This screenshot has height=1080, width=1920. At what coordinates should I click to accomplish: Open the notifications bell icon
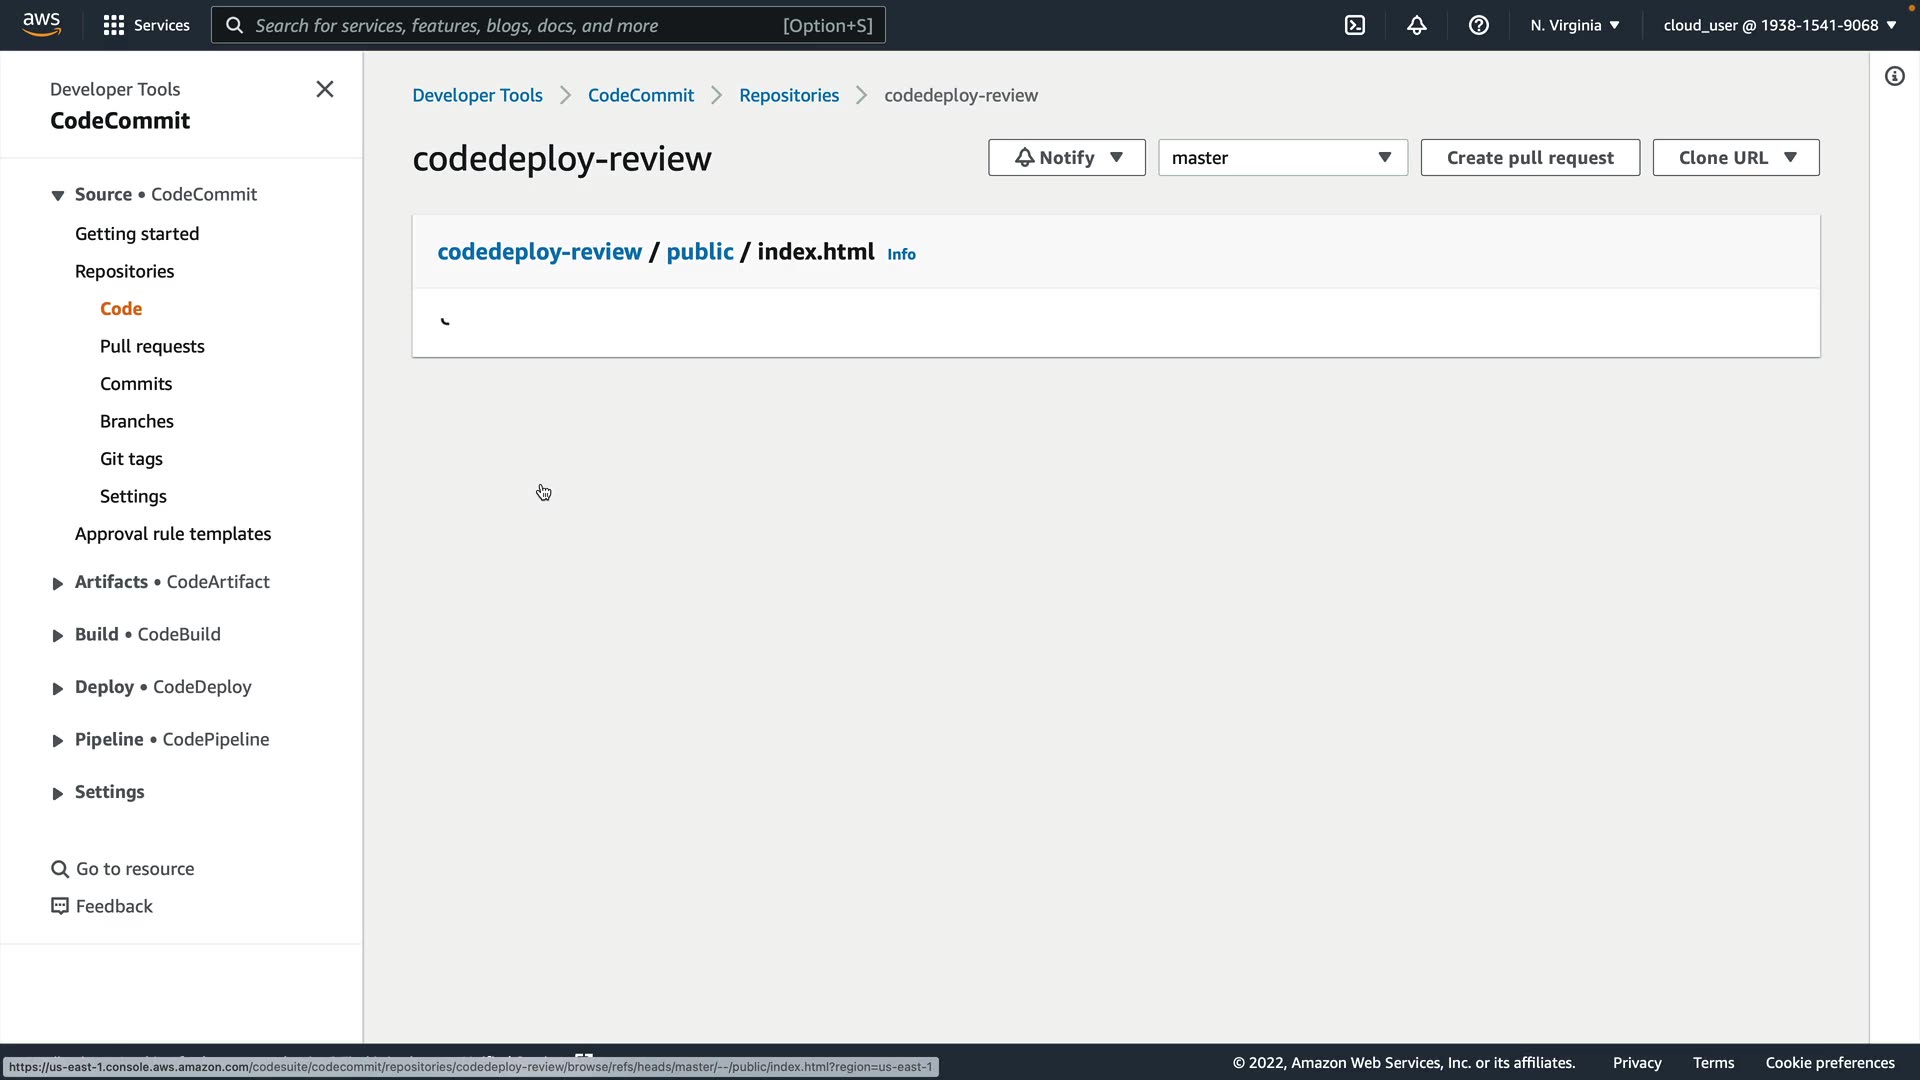[1416, 25]
